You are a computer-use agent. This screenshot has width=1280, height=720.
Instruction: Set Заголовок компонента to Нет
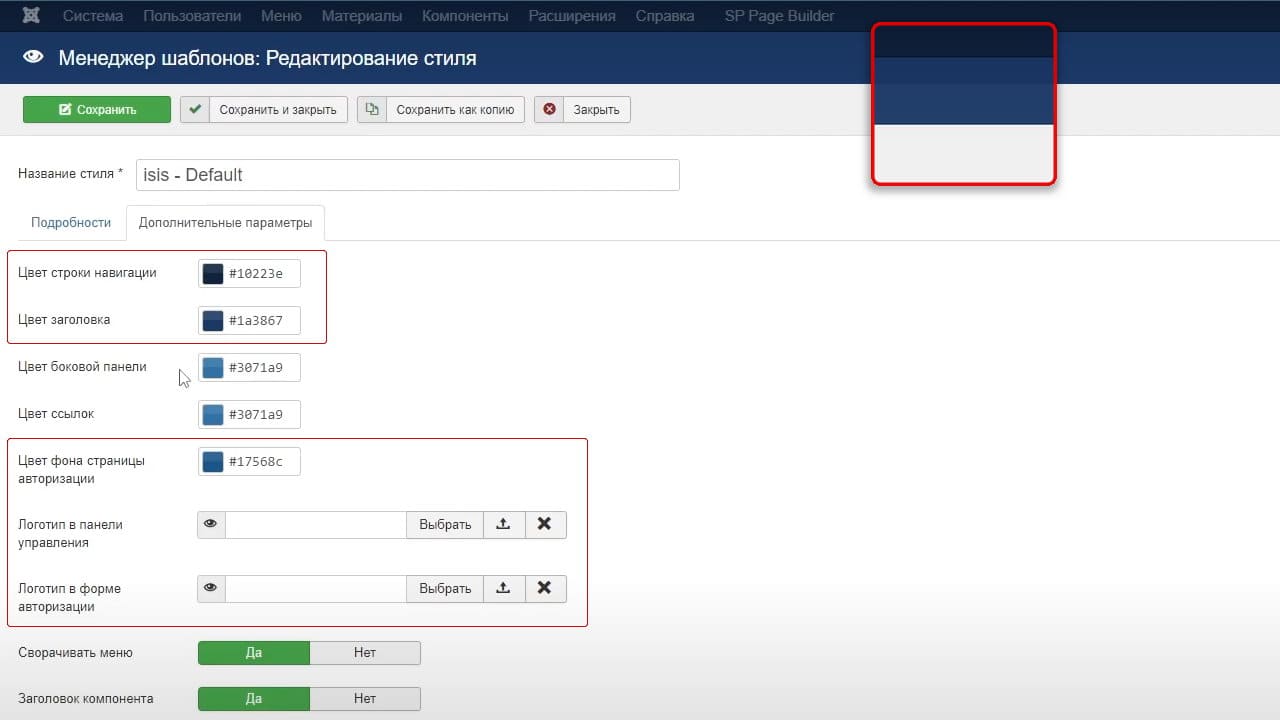365,698
